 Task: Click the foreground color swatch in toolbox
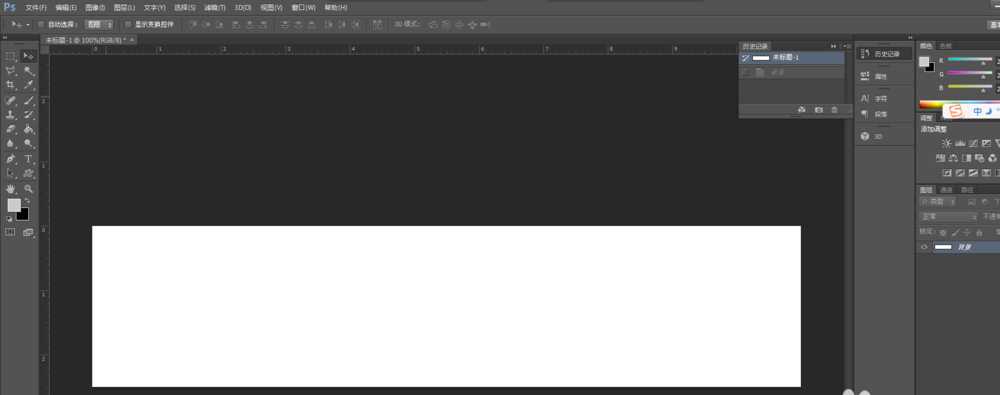pyautogui.click(x=13, y=205)
